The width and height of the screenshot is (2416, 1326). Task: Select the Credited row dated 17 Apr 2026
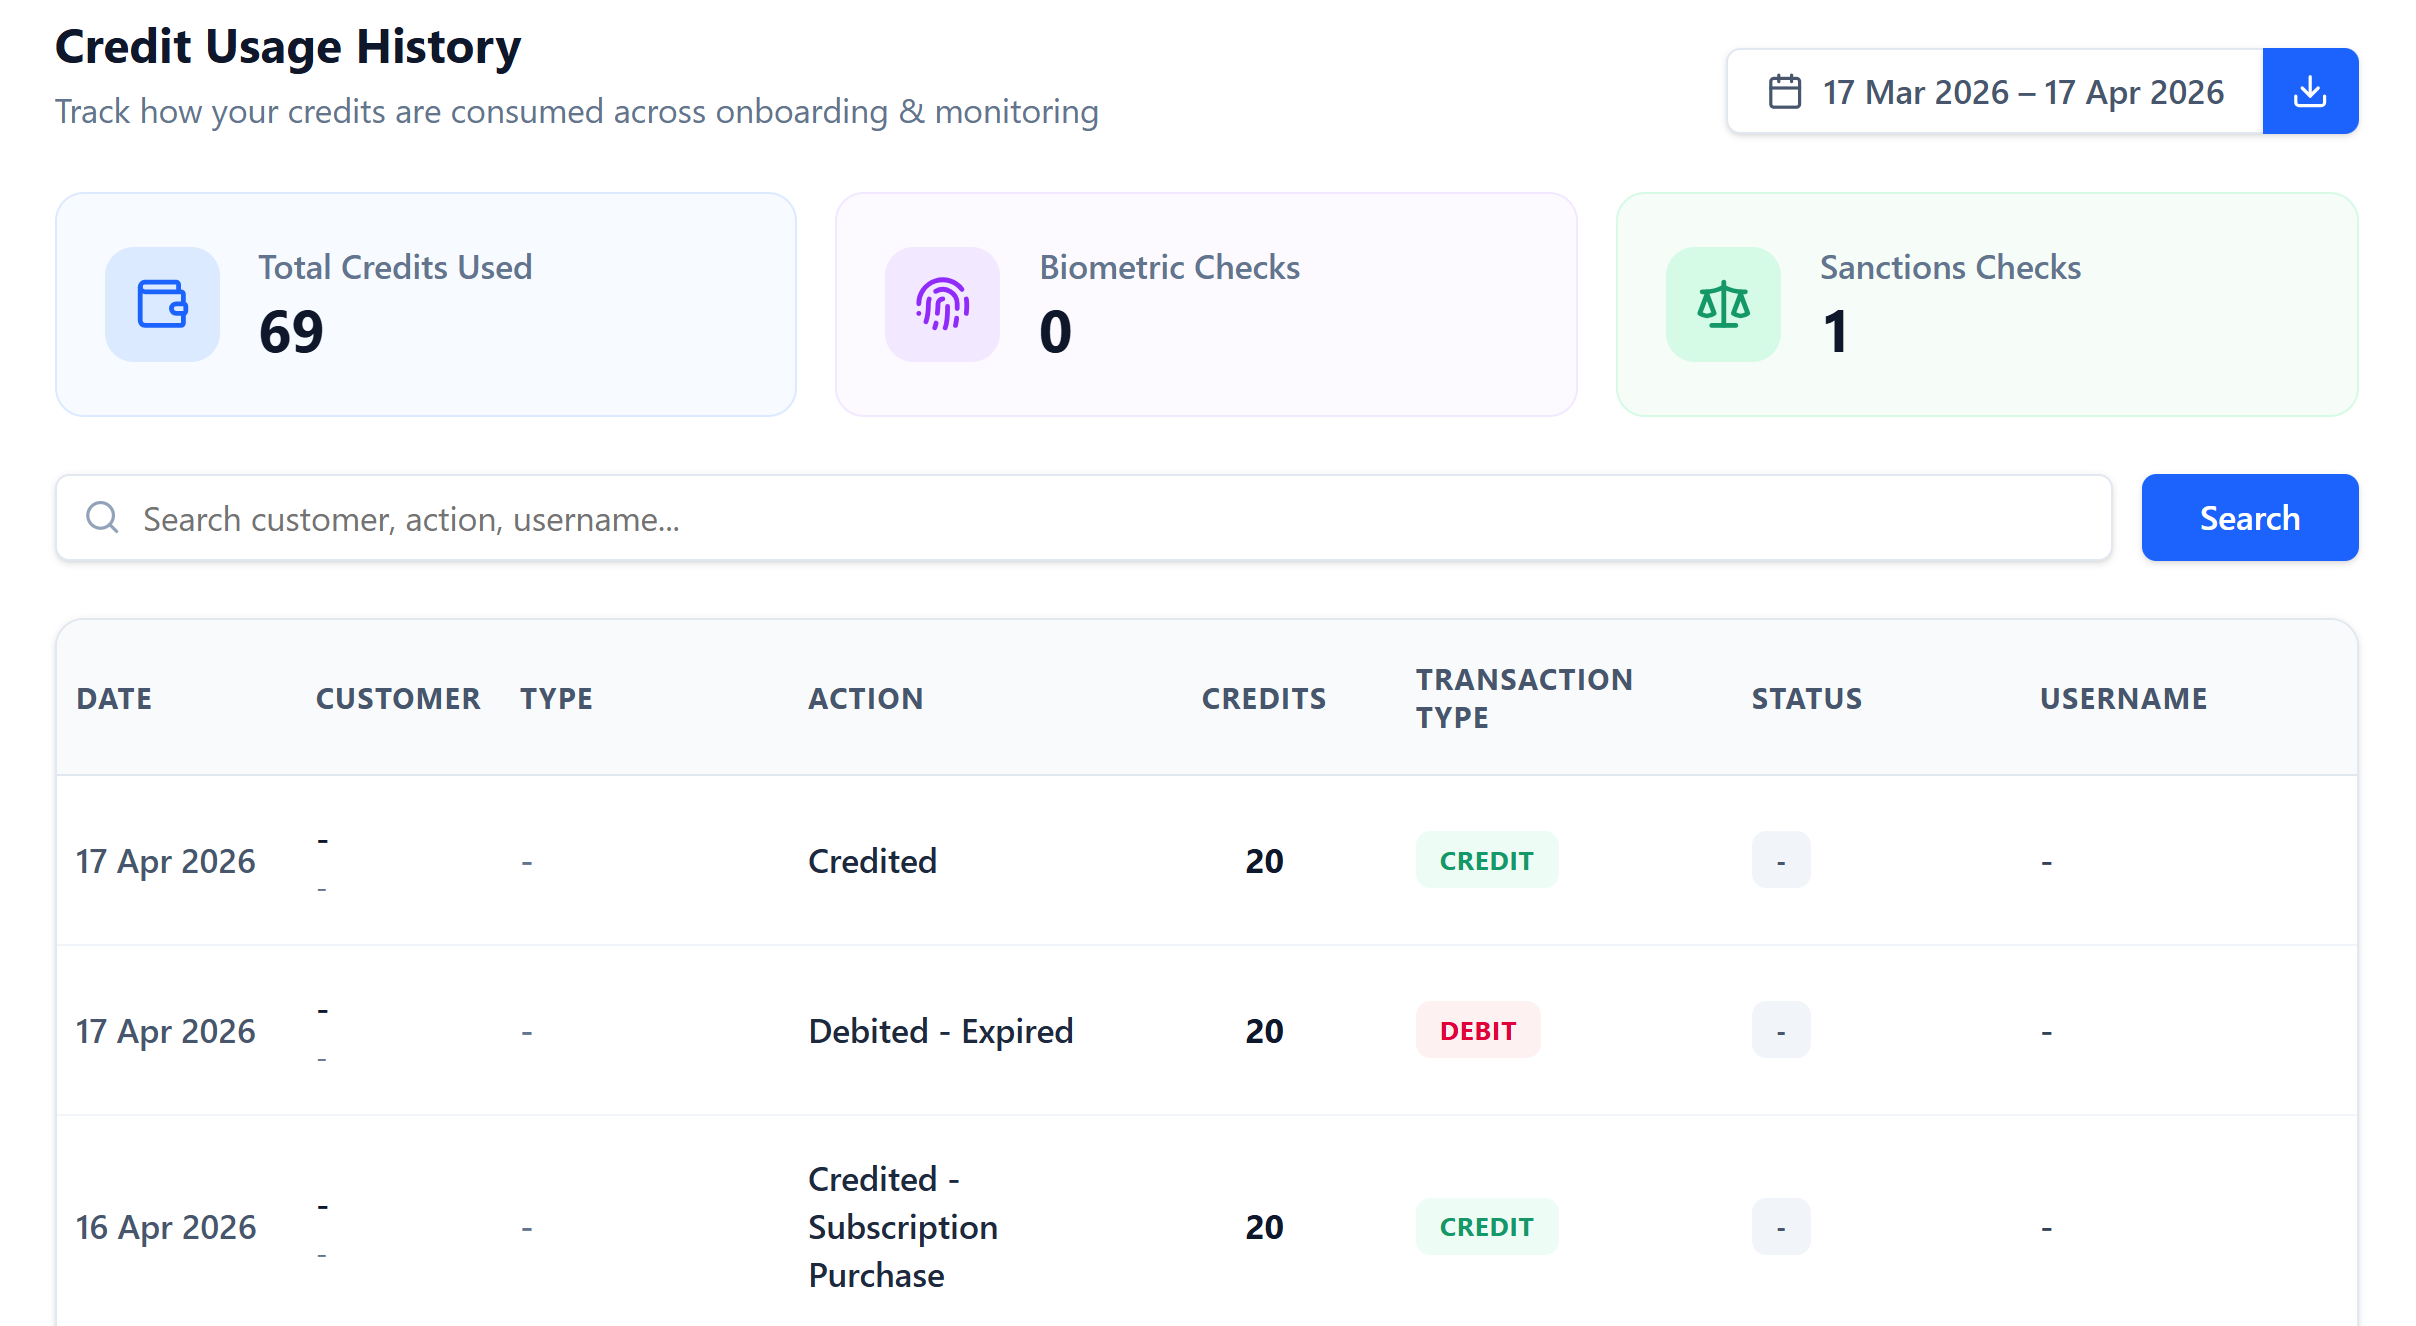(872, 860)
